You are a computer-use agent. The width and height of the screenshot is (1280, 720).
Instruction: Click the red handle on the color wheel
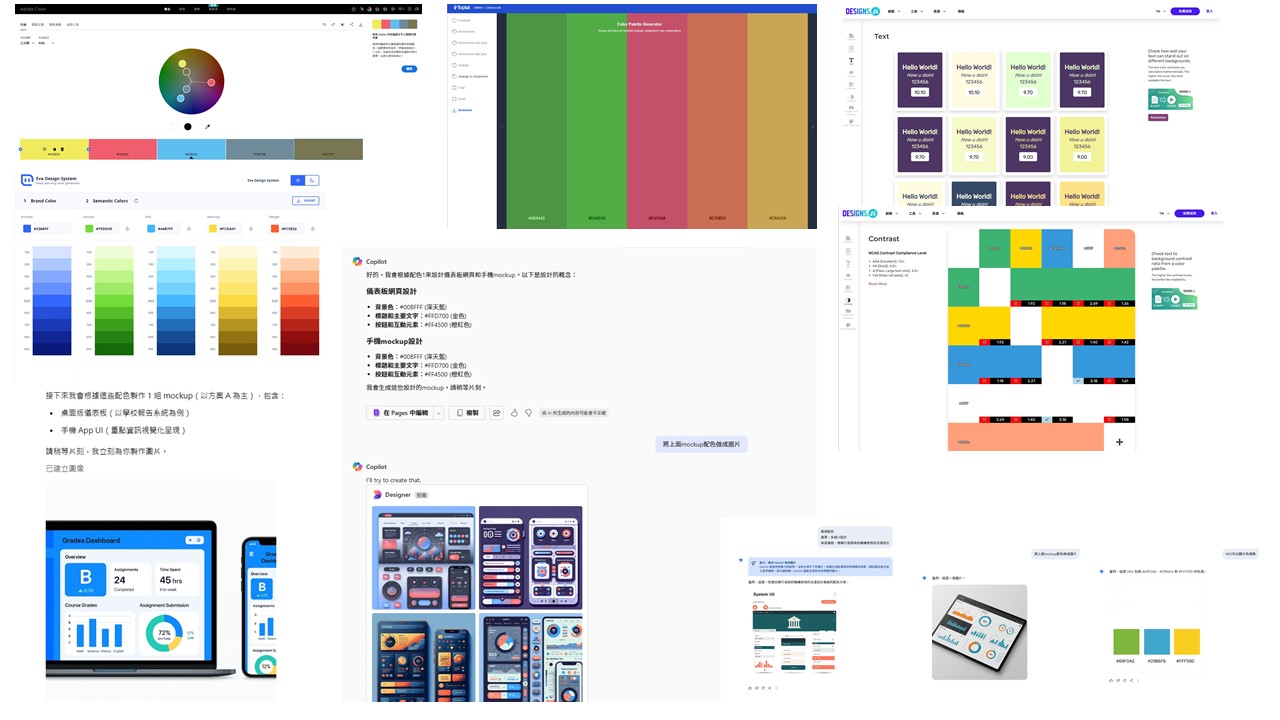click(211, 82)
